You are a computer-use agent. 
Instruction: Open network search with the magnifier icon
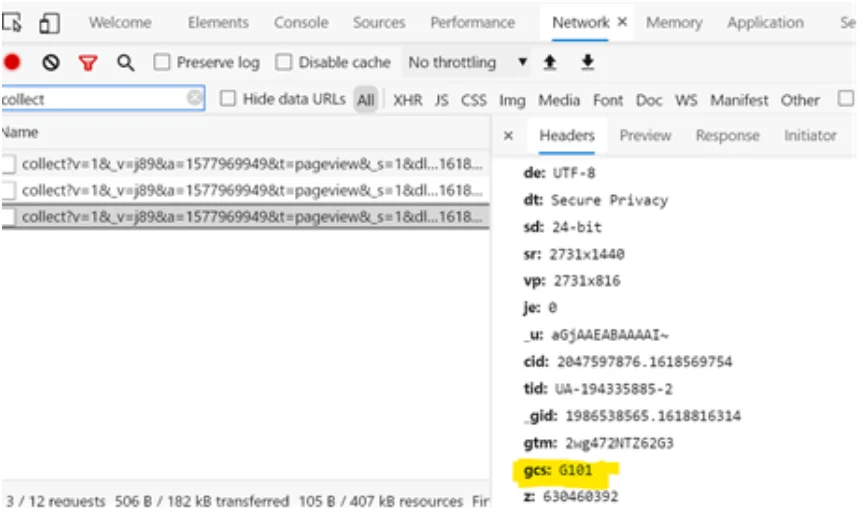125,63
